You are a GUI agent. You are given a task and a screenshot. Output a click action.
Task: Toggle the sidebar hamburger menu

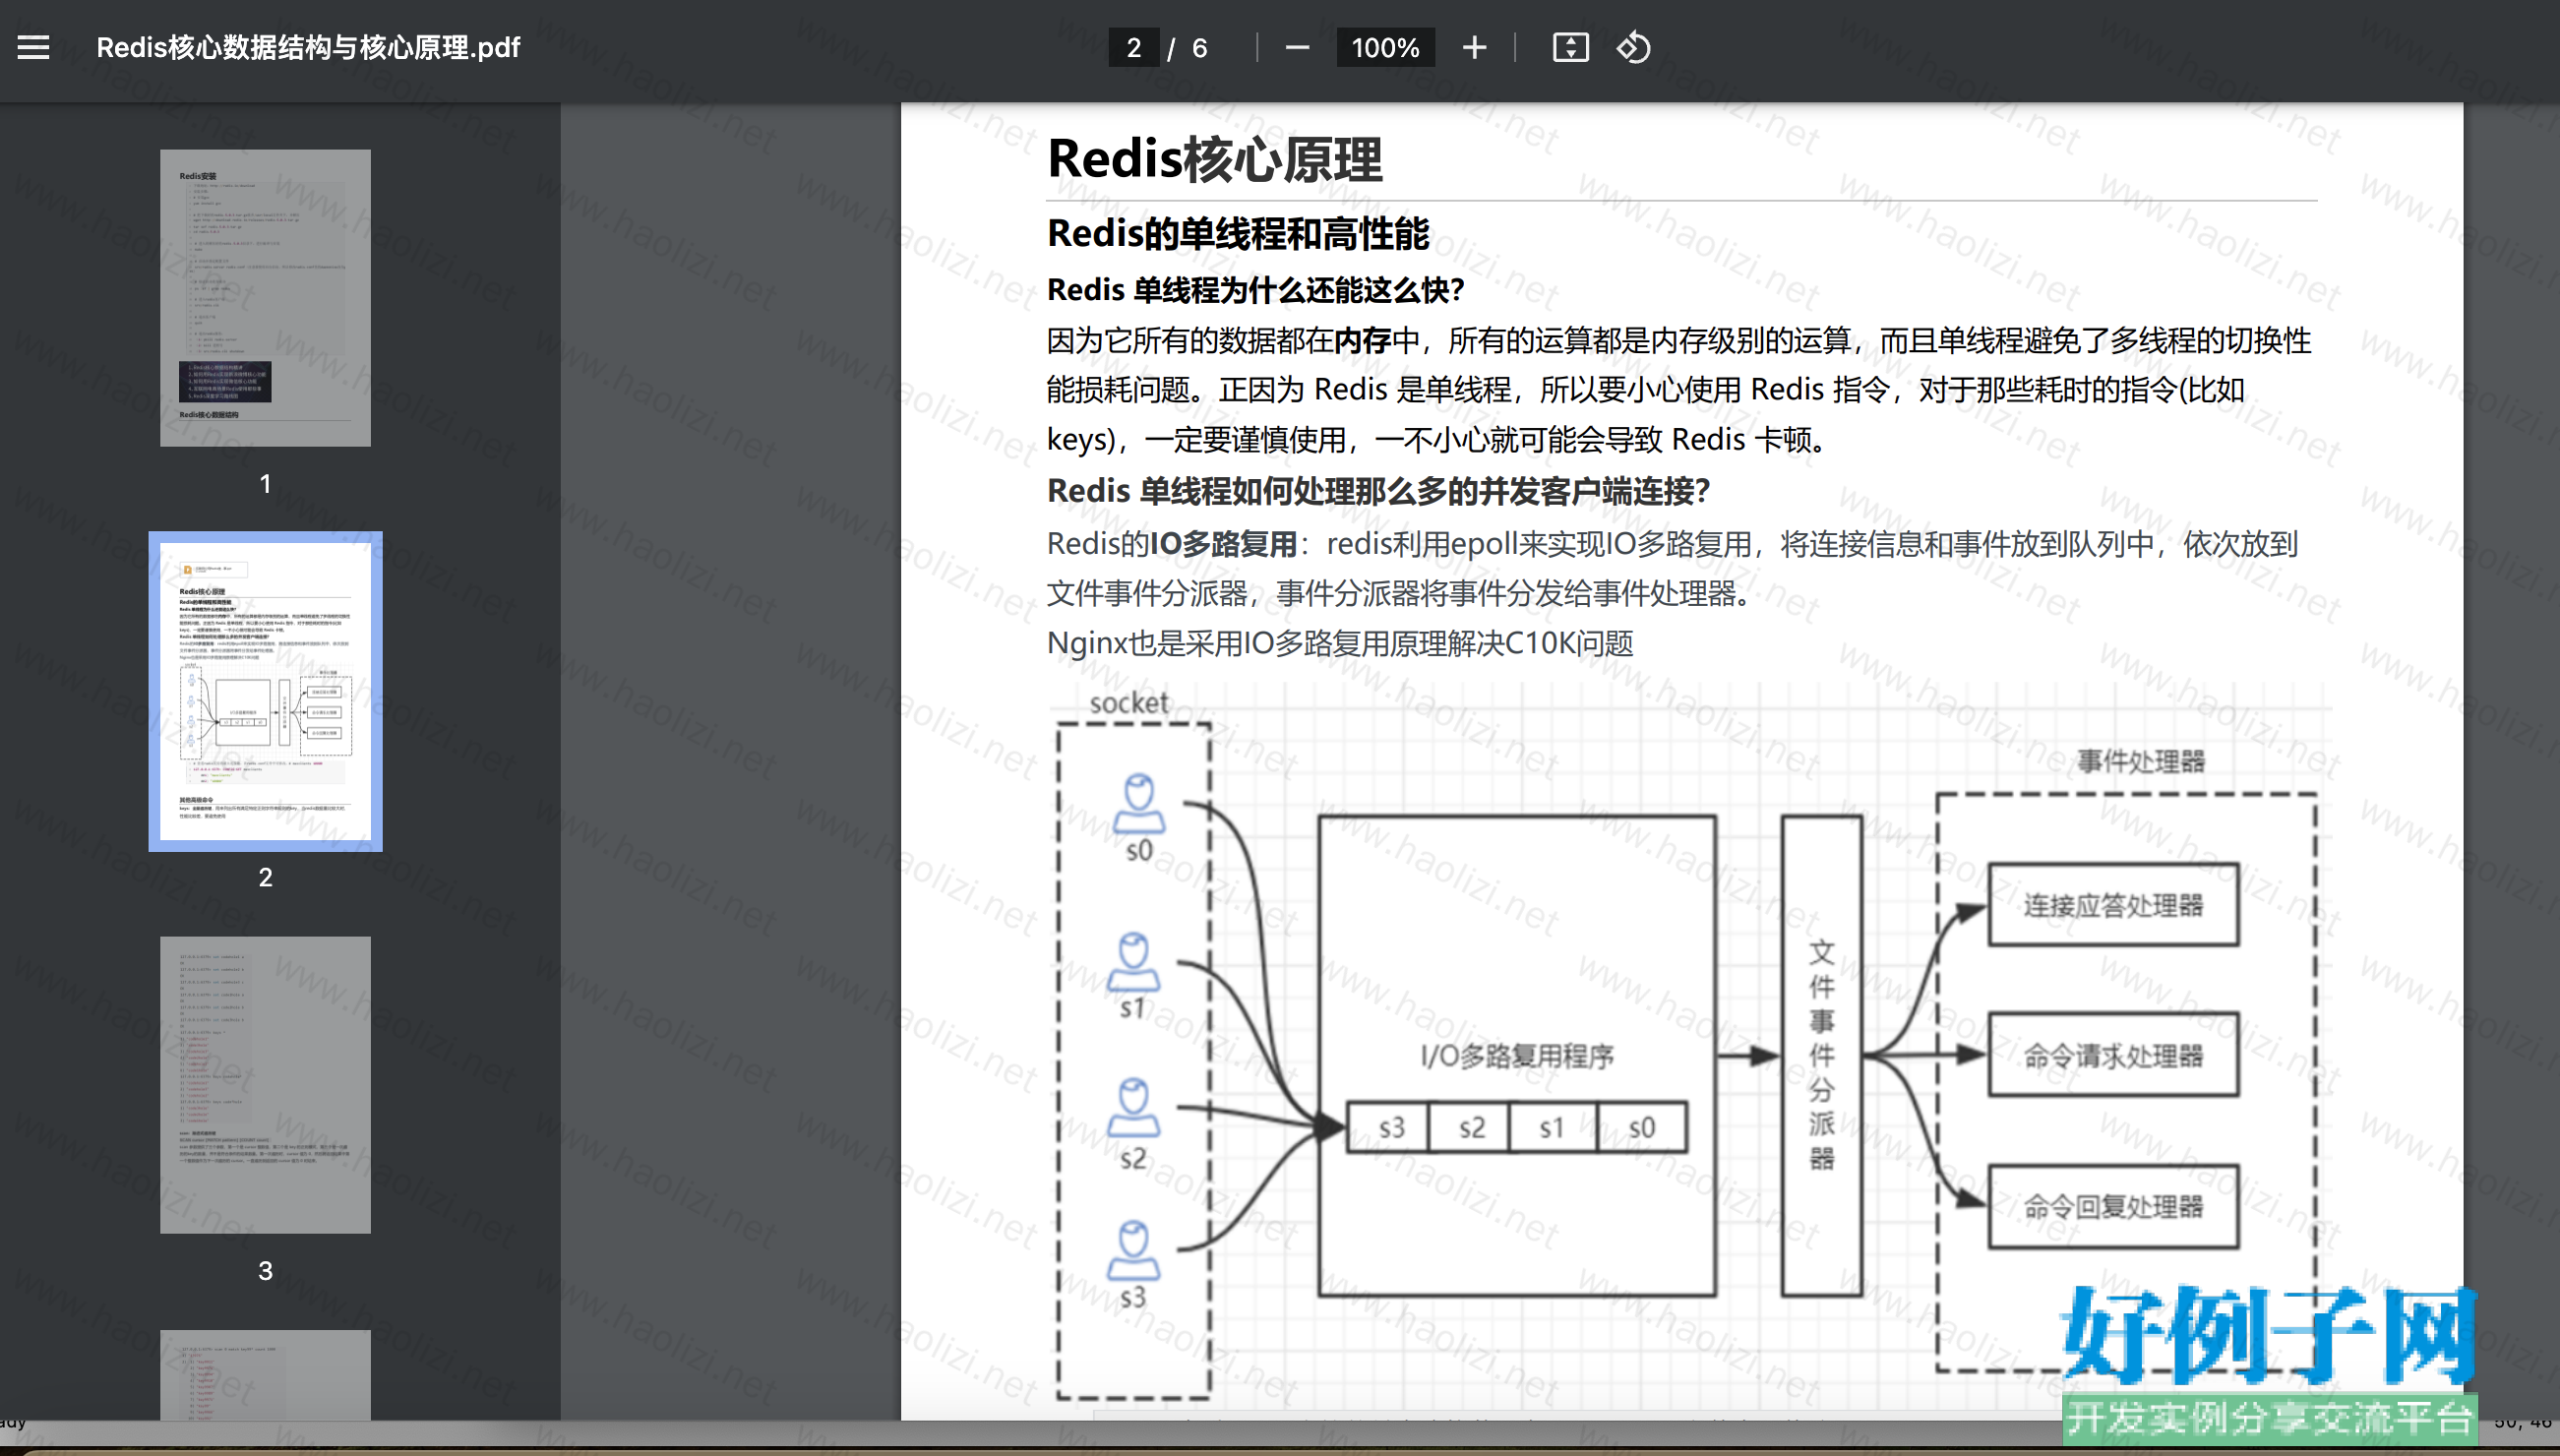click(x=33, y=47)
